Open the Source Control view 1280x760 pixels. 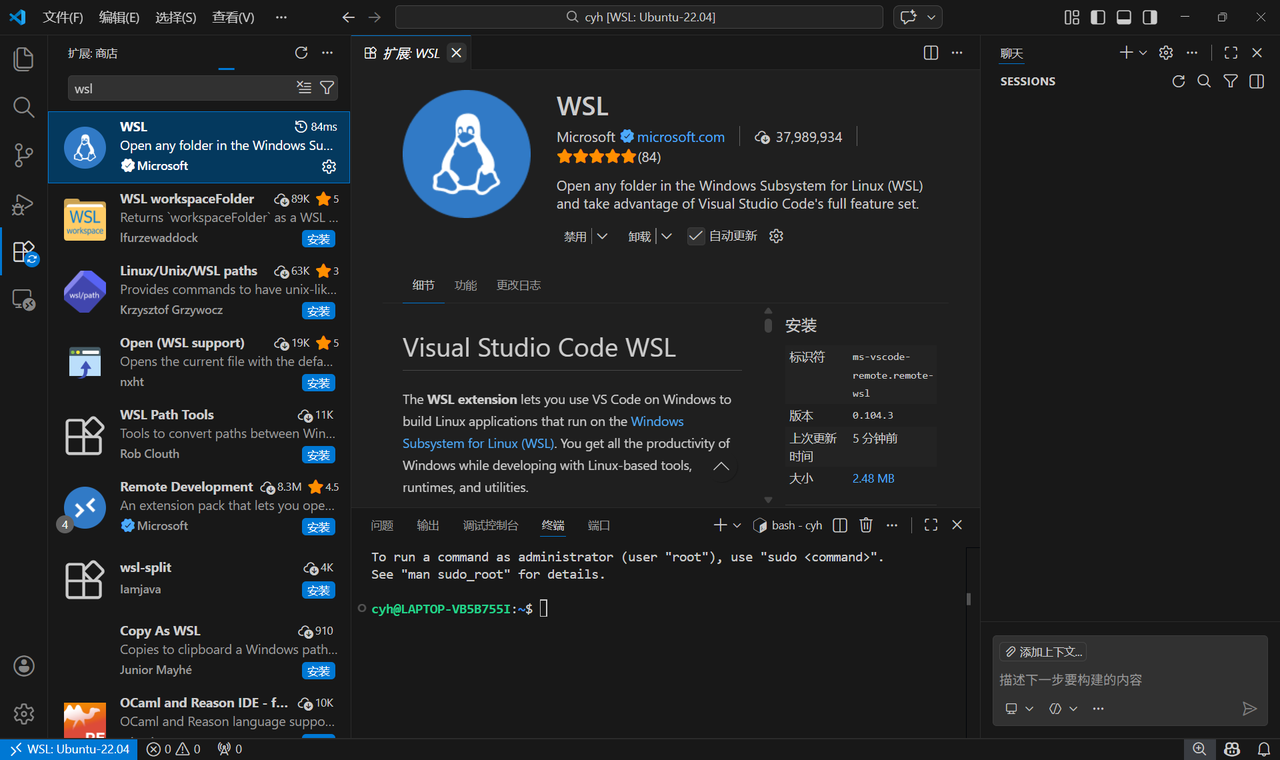tap(24, 155)
